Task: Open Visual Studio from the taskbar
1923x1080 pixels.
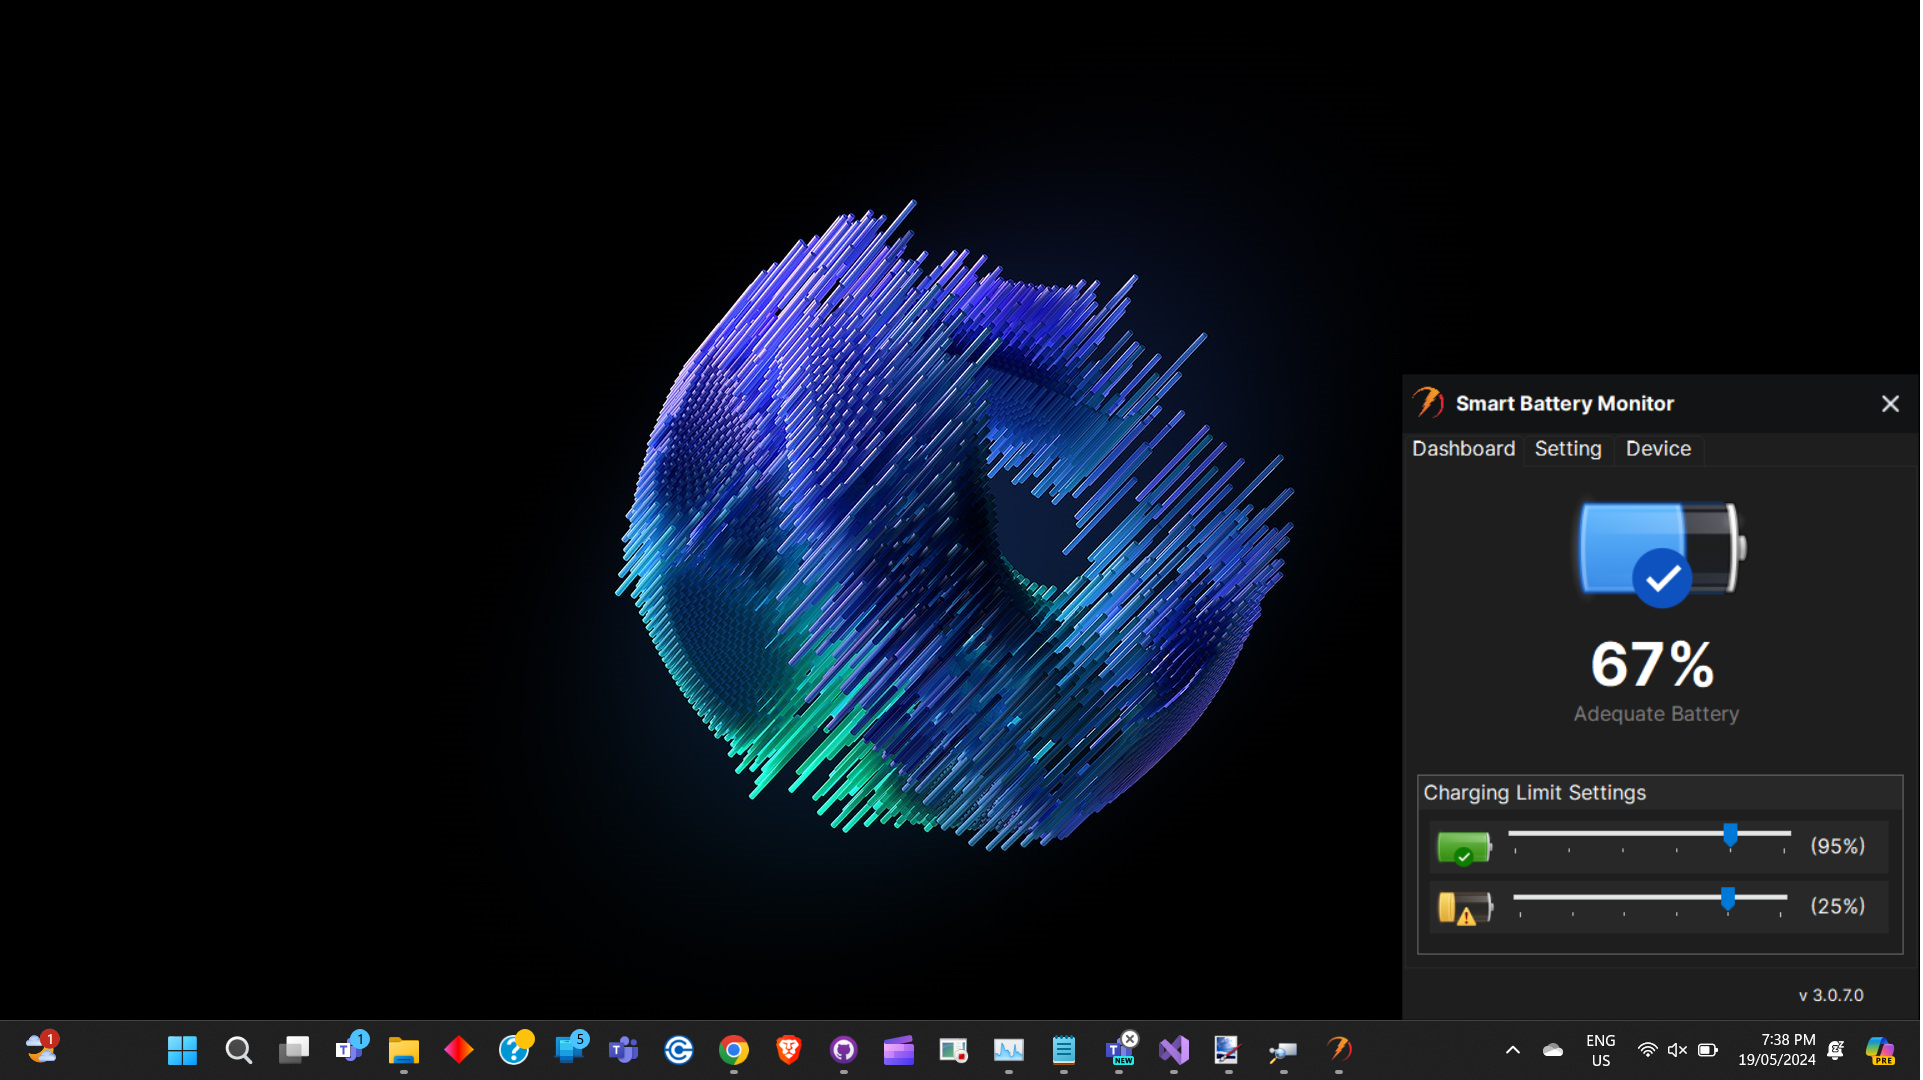Action: [x=1173, y=1050]
